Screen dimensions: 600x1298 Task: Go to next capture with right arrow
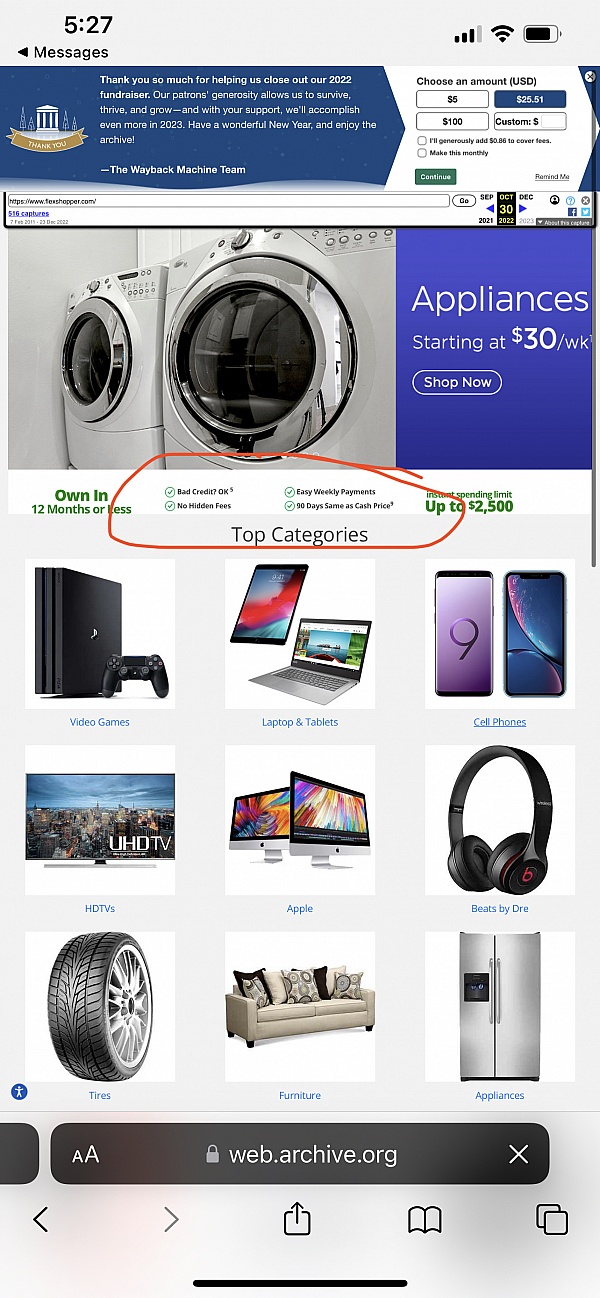tap(523, 208)
